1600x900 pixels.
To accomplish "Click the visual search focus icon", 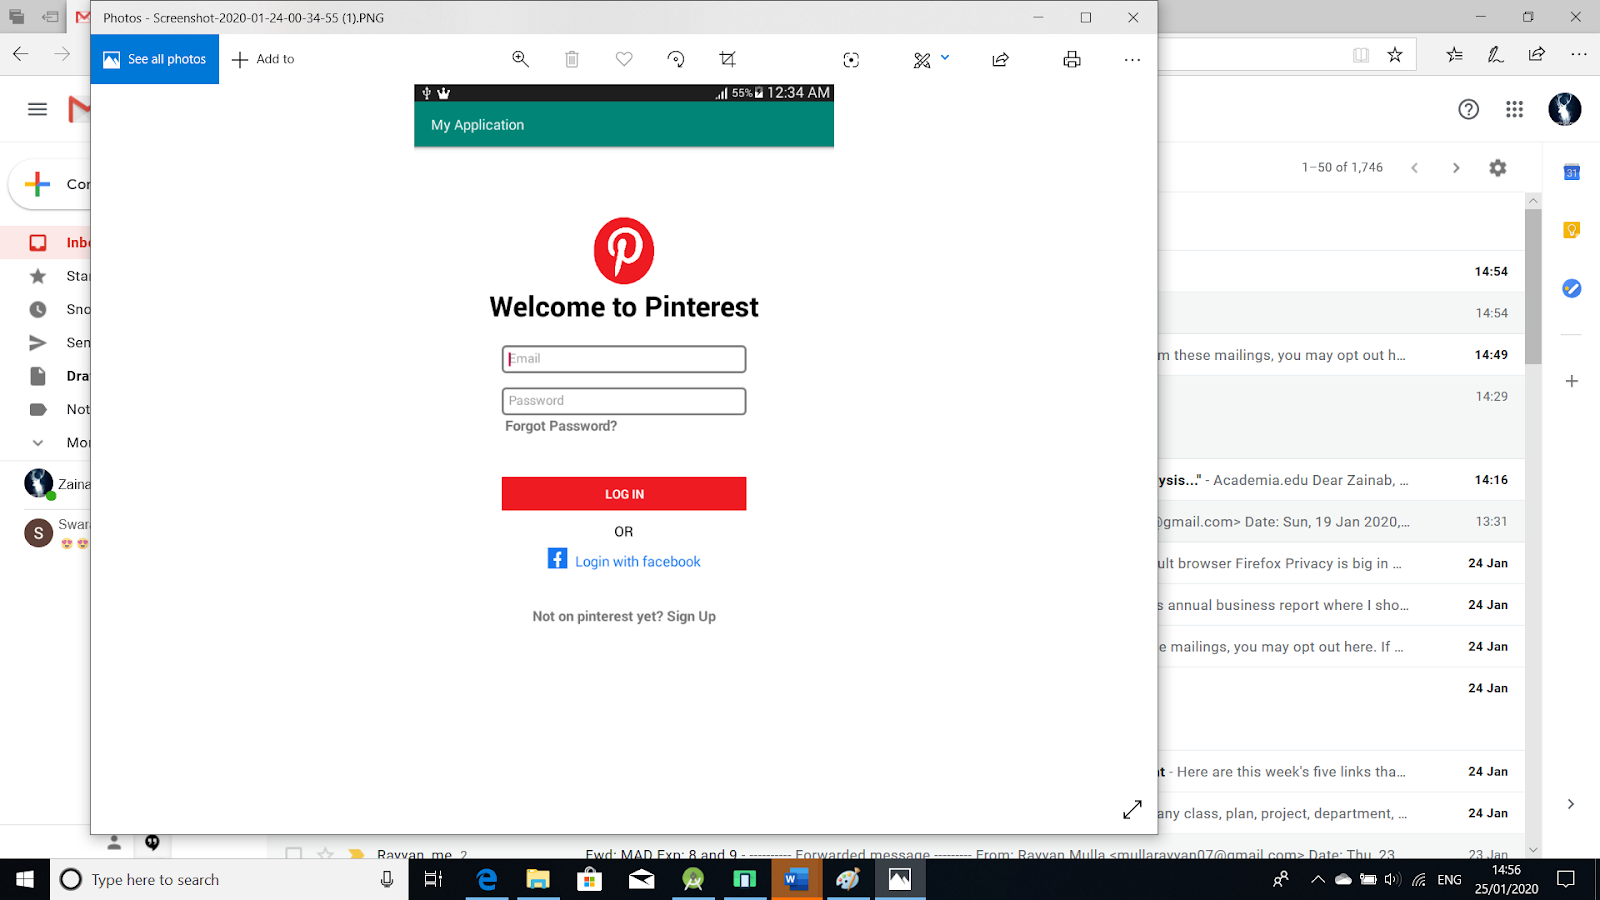I will tap(851, 60).
